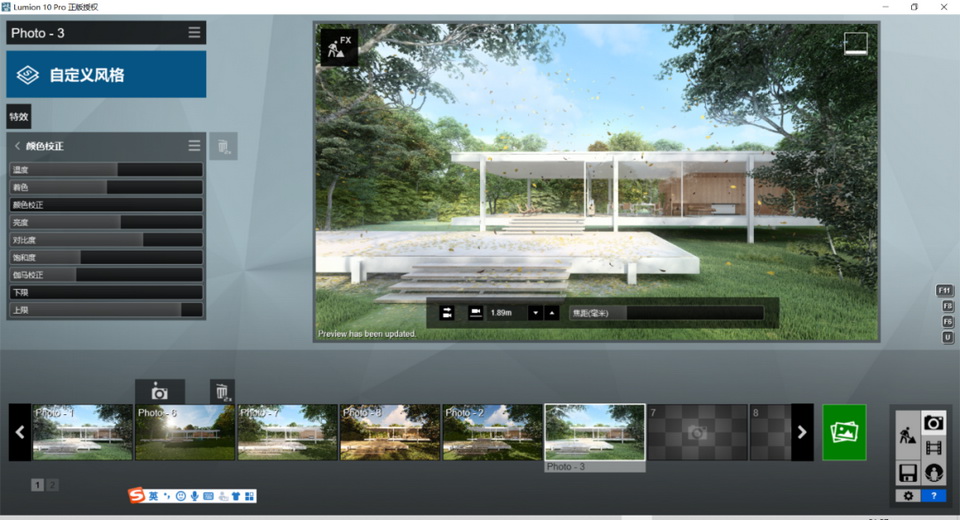This screenshot has height=520, width=960.
Task: Toggle the F11 fullscreen key button
Action: (945, 290)
